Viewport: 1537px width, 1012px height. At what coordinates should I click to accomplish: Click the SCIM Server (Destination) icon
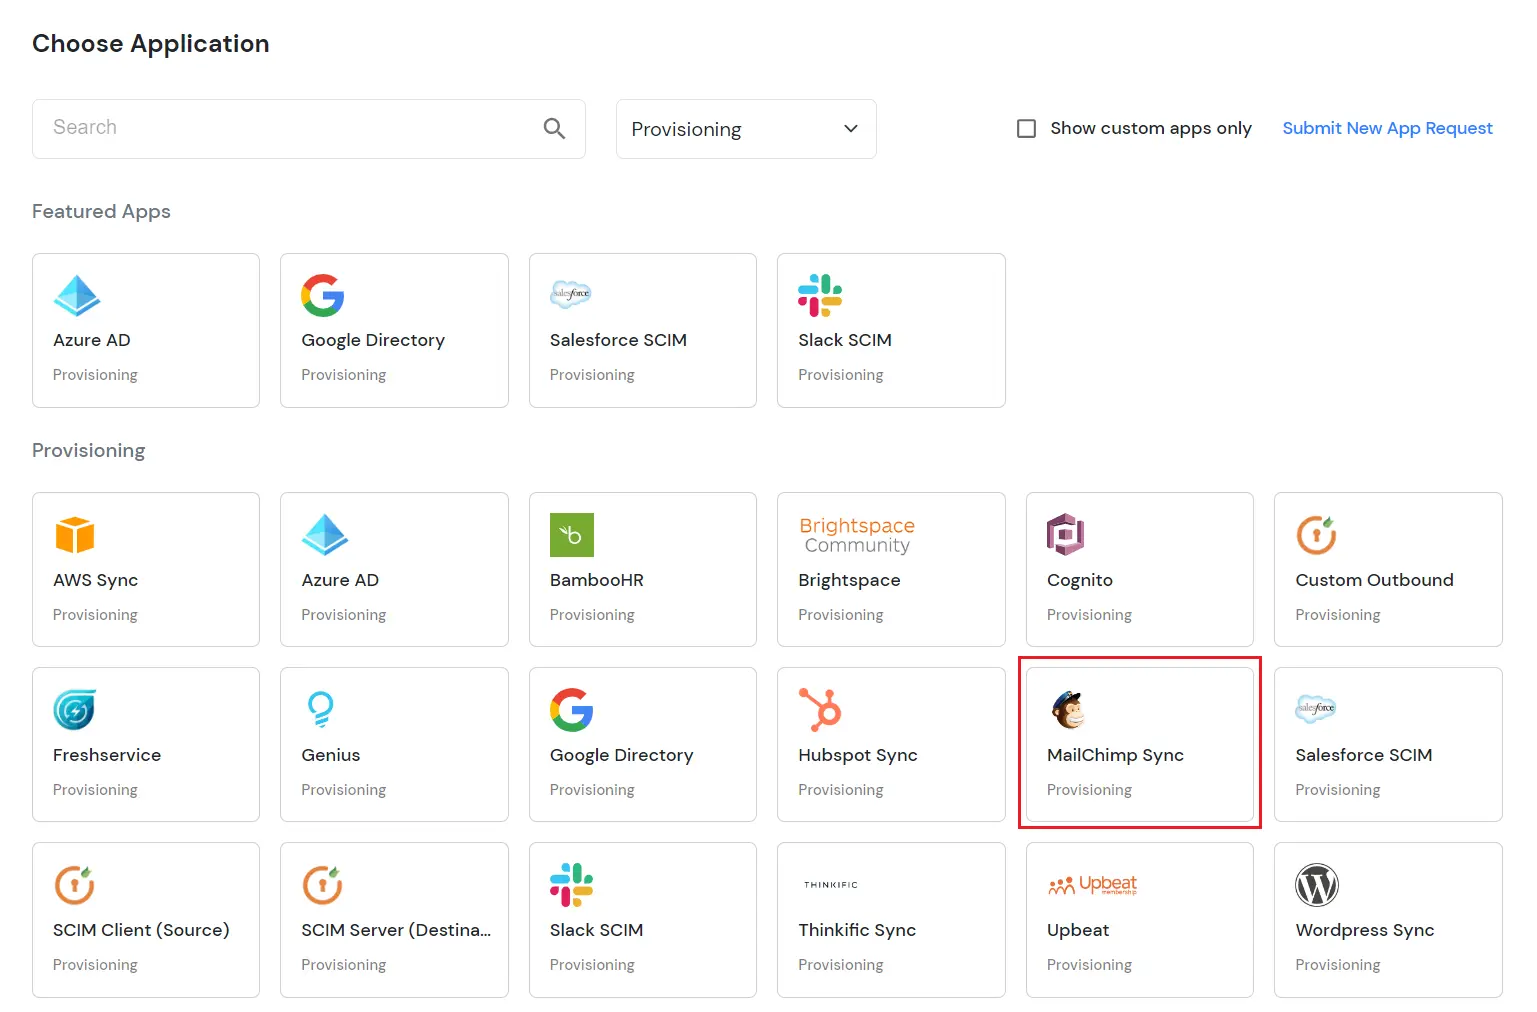click(323, 885)
